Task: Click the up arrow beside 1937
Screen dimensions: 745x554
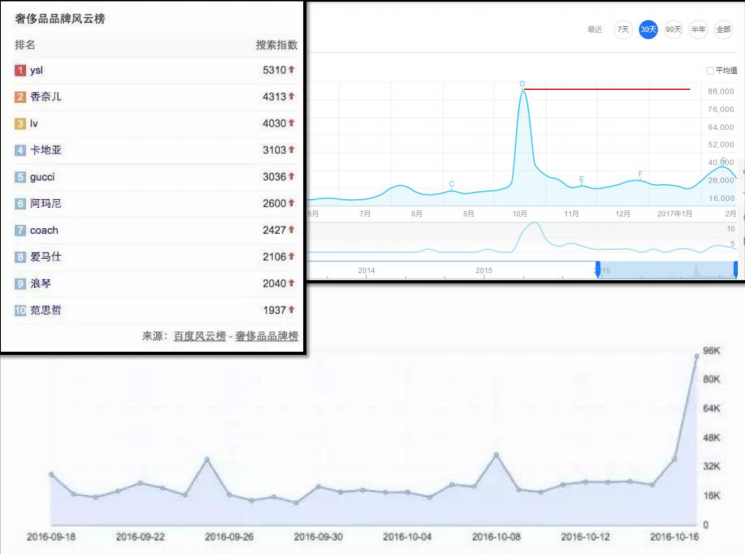Action: click(292, 309)
